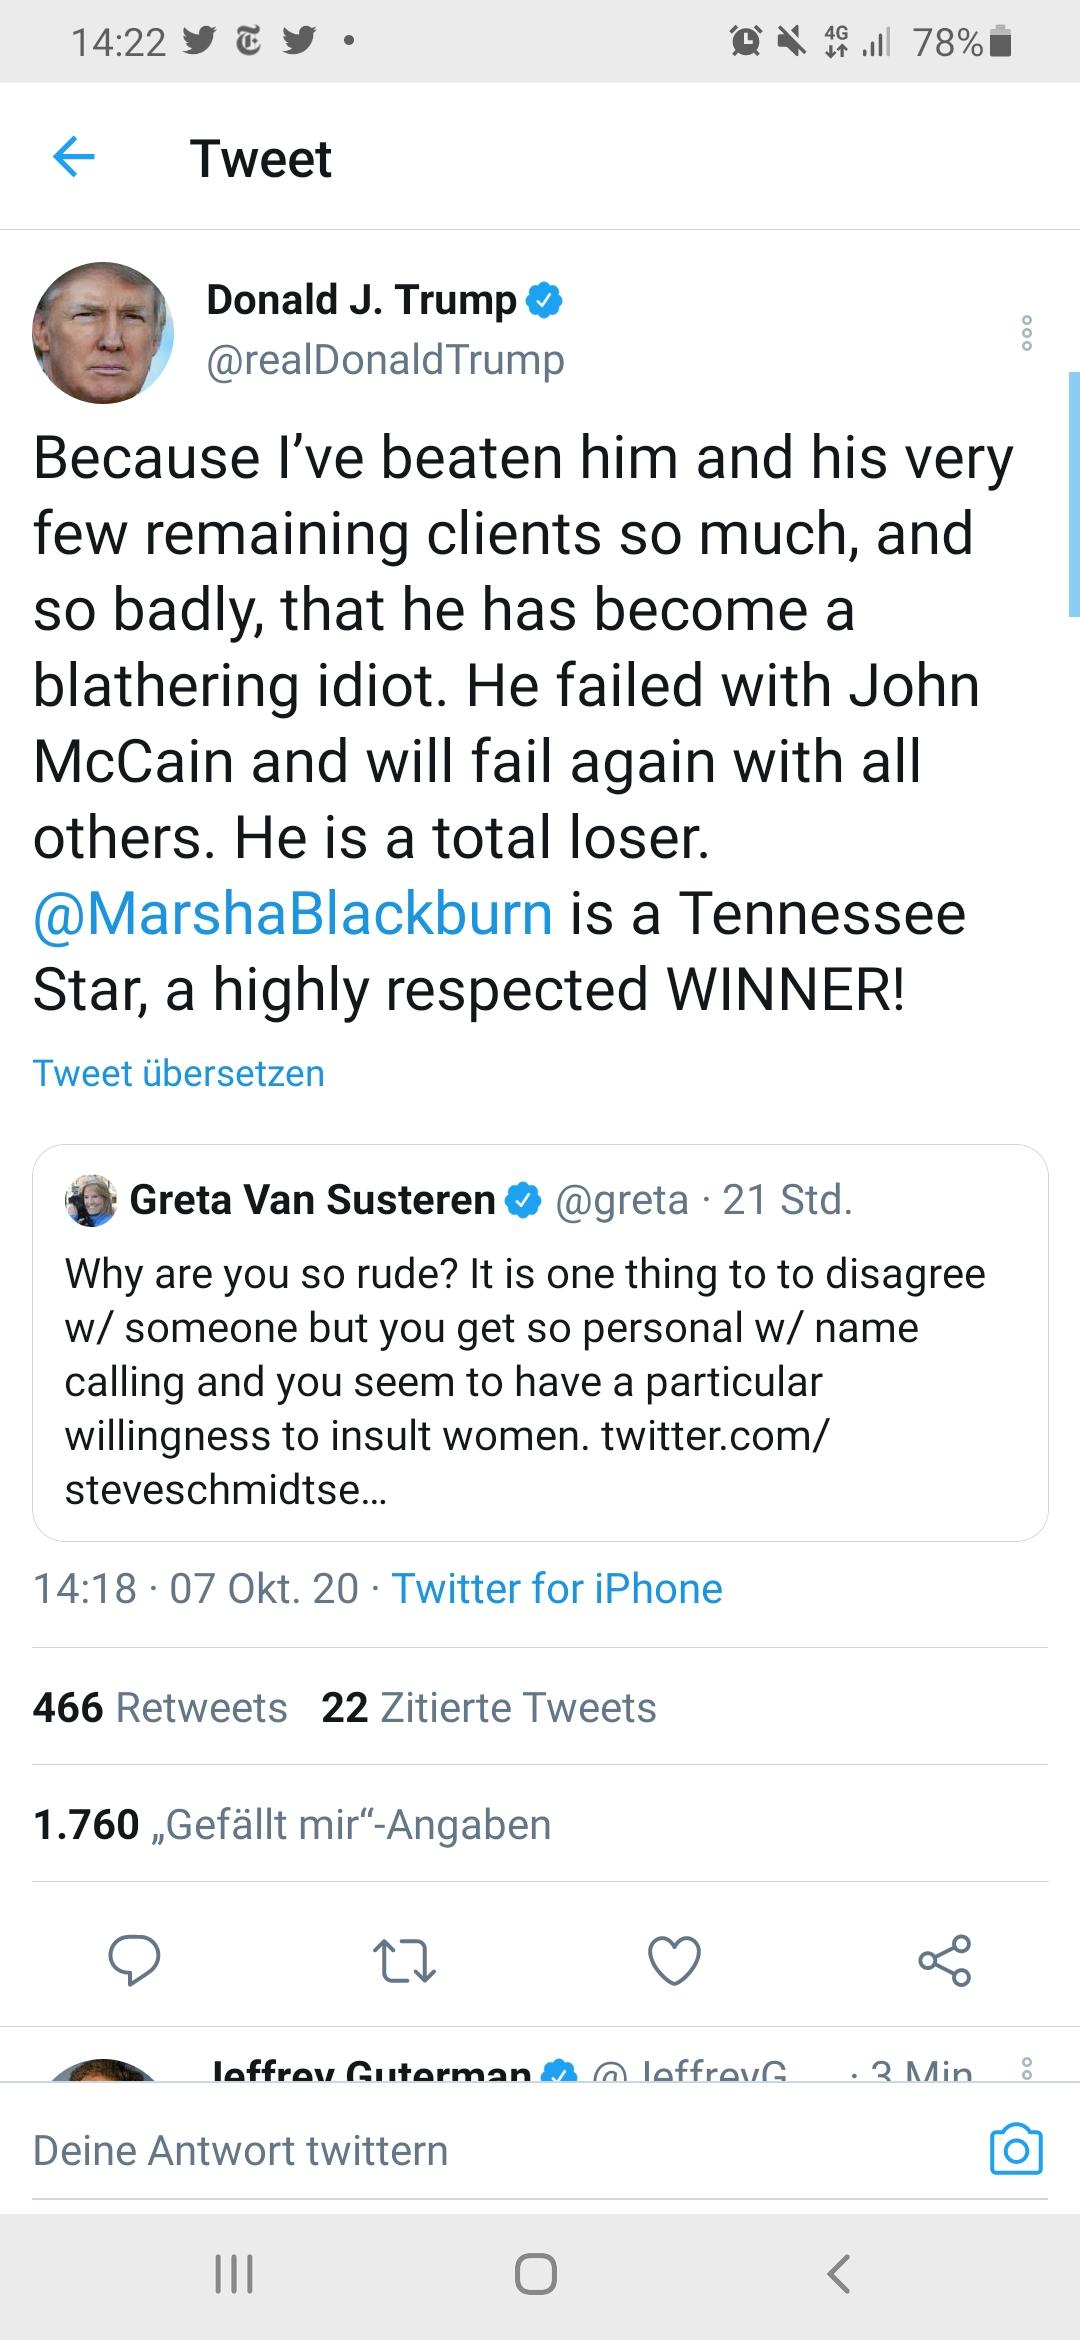Tap Android recent apps navigation button
Image resolution: width=1080 pixels, height=2340 pixels.
(x=235, y=2274)
